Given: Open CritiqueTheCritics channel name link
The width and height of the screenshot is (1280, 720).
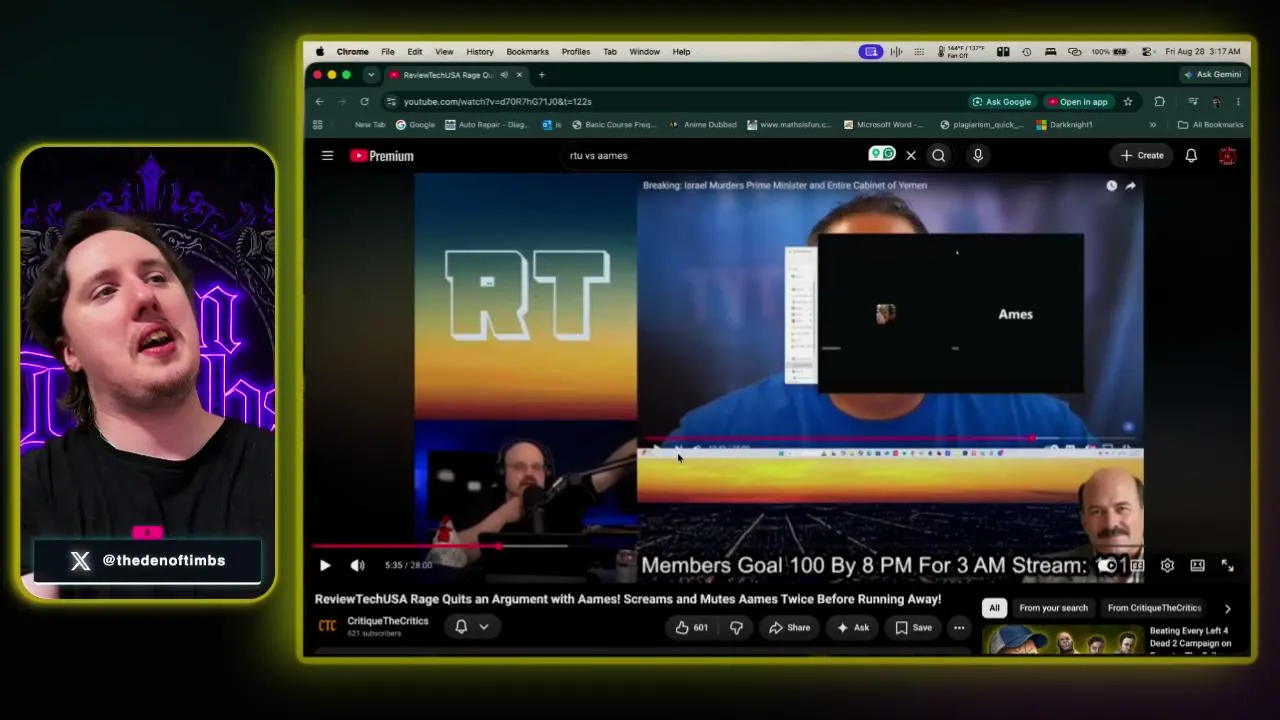Looking at the screenshot, I should coord(388,621).
